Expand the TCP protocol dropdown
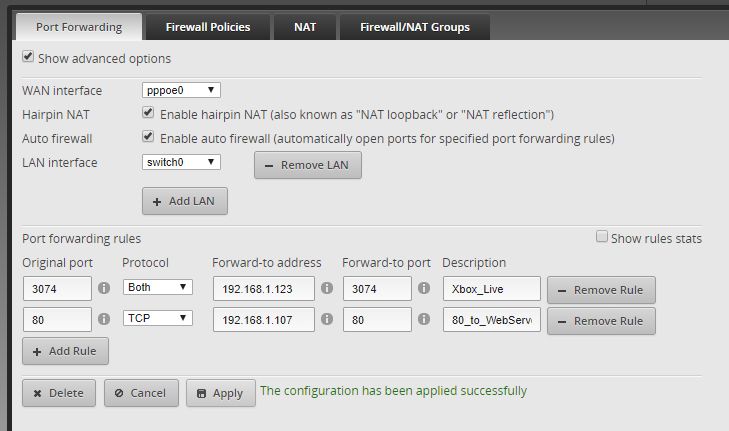Viewport: 729px width, 431px height. (x=157, y=318)
